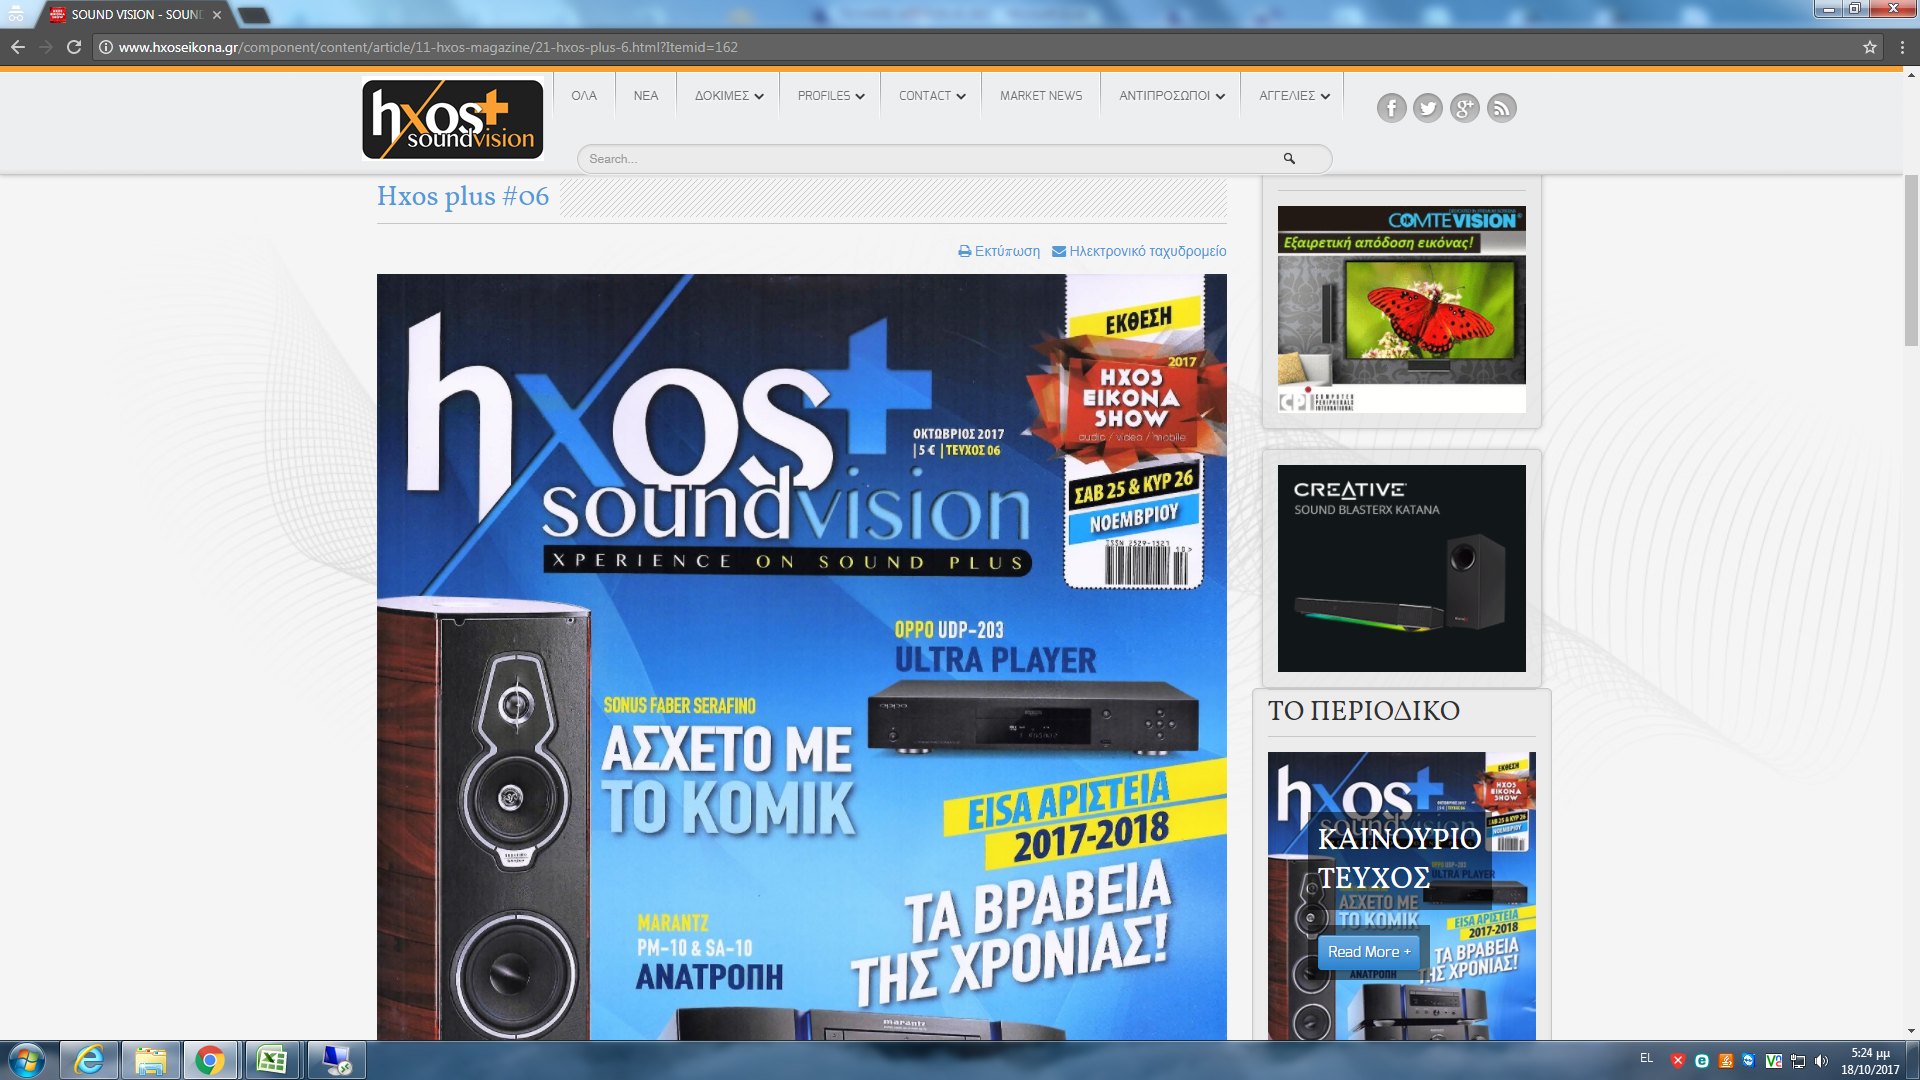This screenshot has height=1080, width=1920.
Task: Expand the PROFILES dropdown menu
Action: pyautogui.click(x=831, y=96)
